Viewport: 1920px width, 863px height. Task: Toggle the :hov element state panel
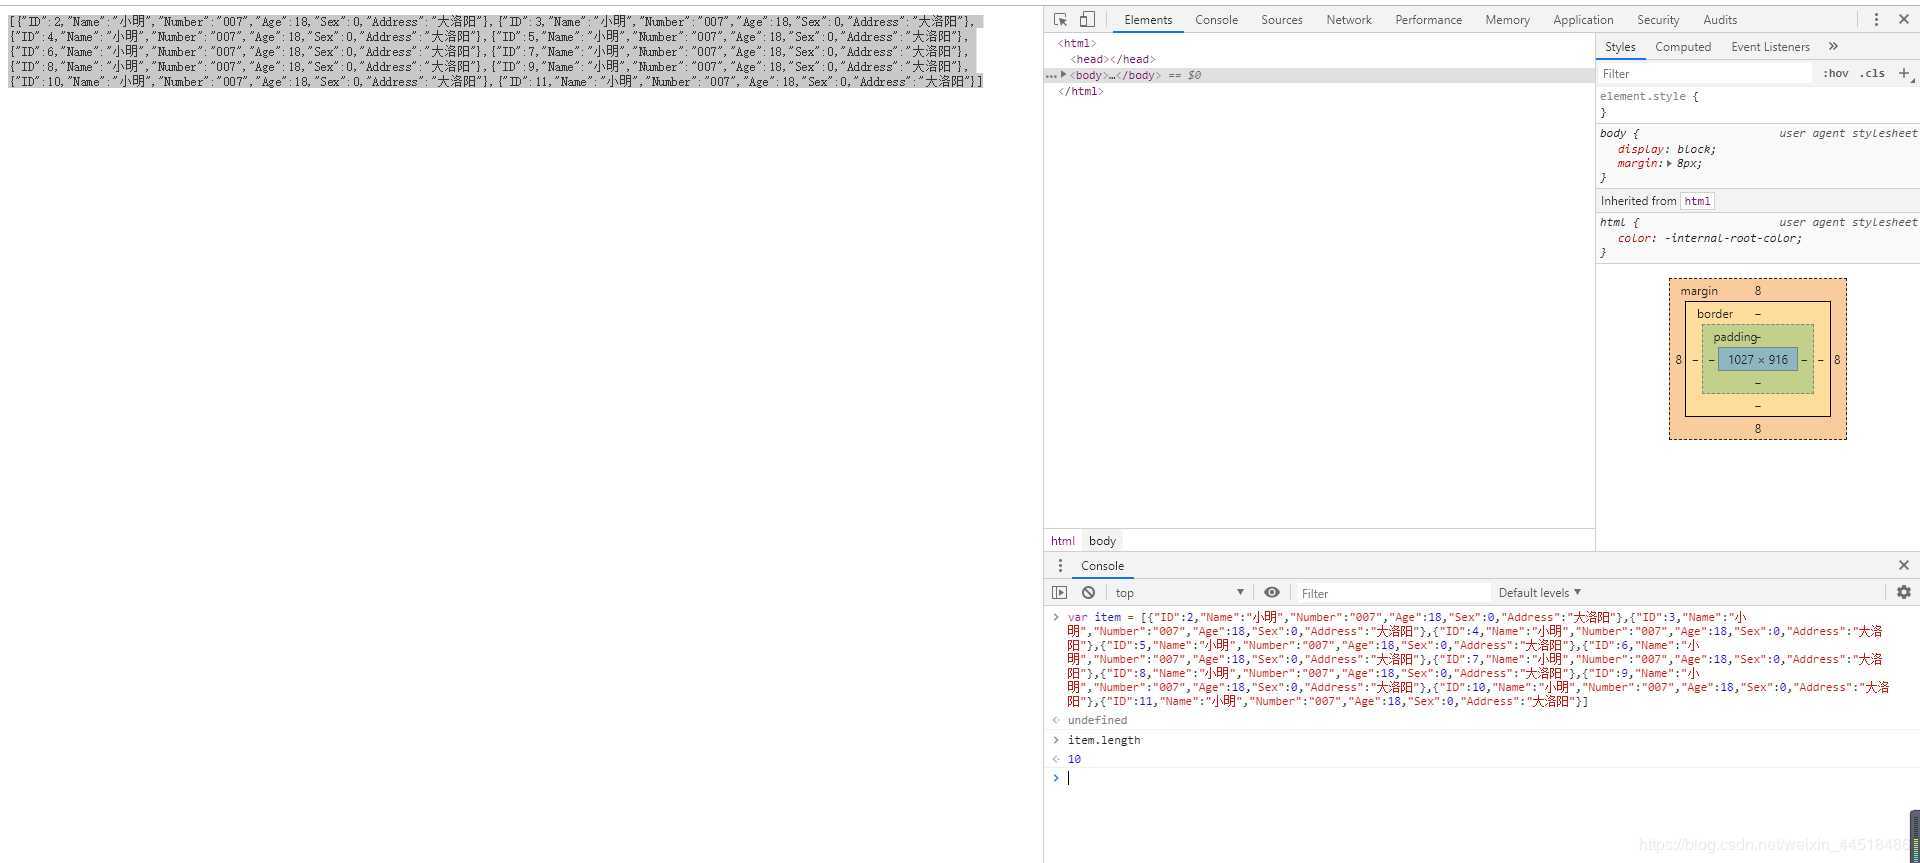[x=1835, y=74]
